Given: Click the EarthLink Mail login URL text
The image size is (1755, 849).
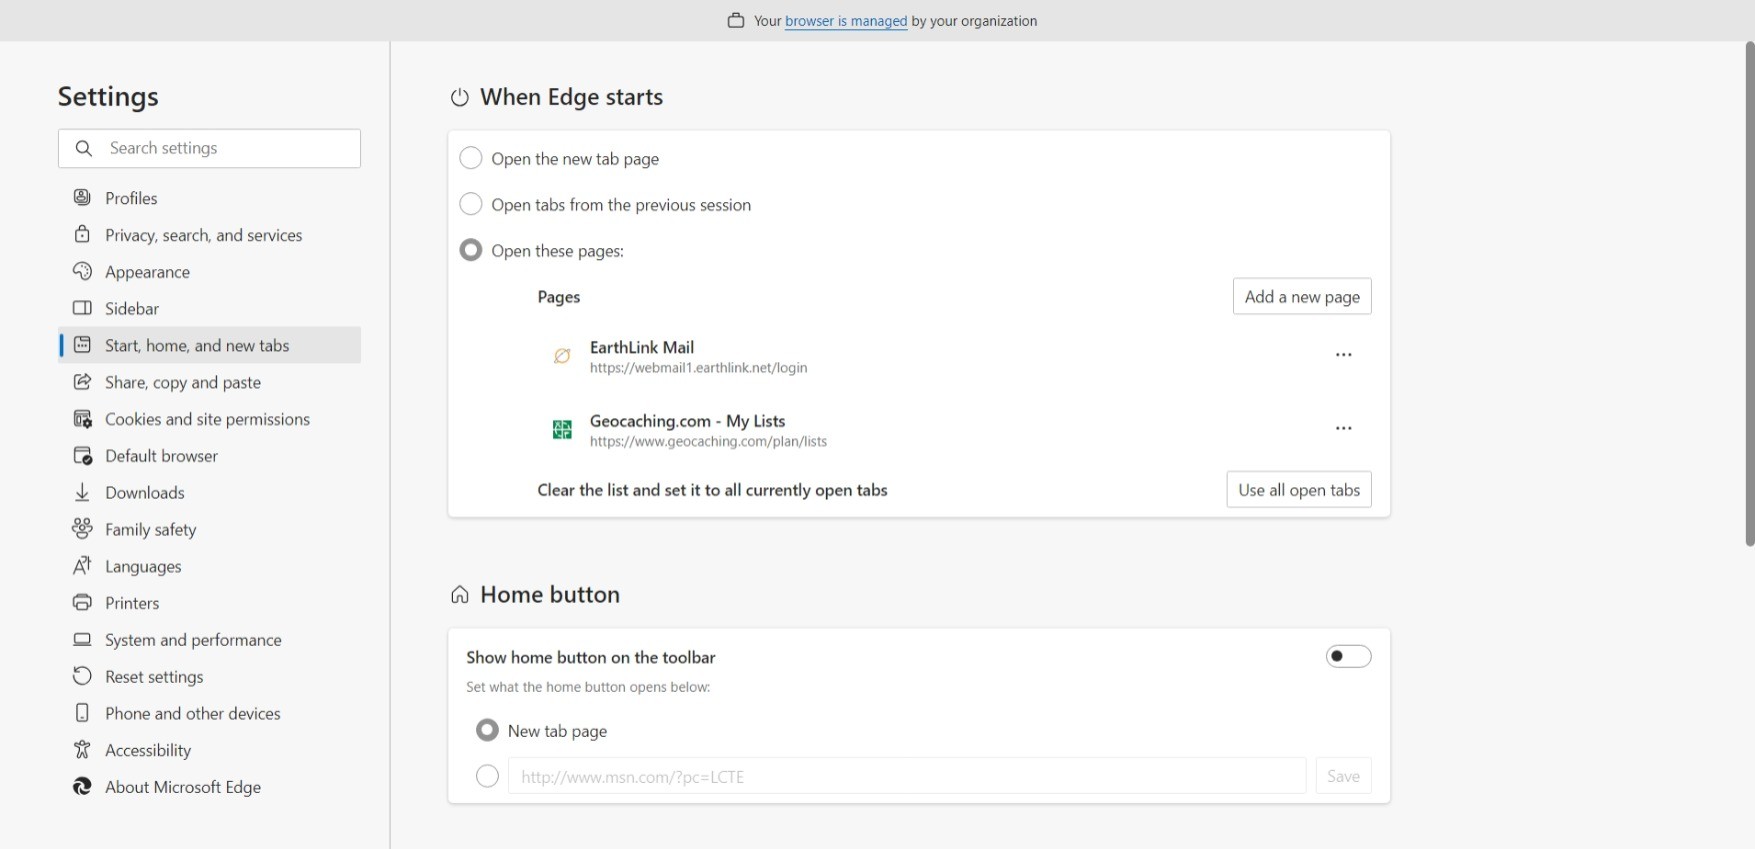Looking at the screenshot, I should (698, 368).
